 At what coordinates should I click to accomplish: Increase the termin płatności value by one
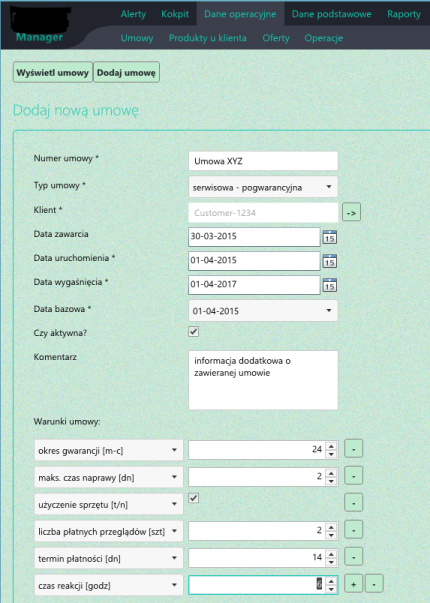tap(331, 554)
